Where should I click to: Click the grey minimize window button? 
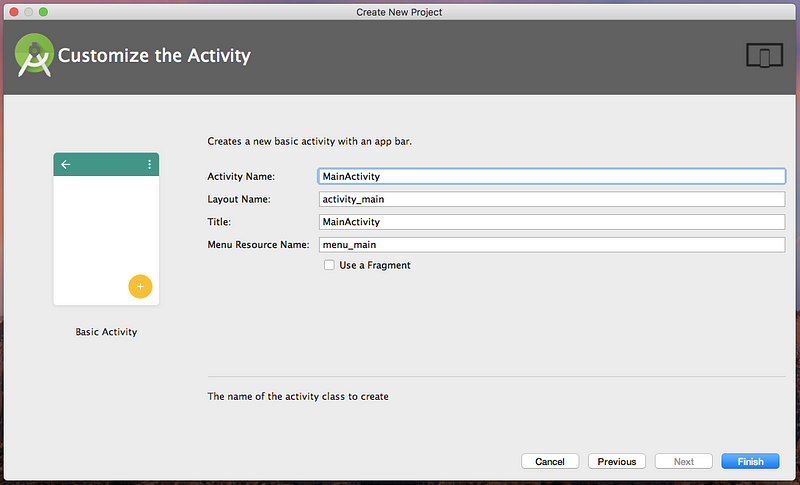pos(29,12)
